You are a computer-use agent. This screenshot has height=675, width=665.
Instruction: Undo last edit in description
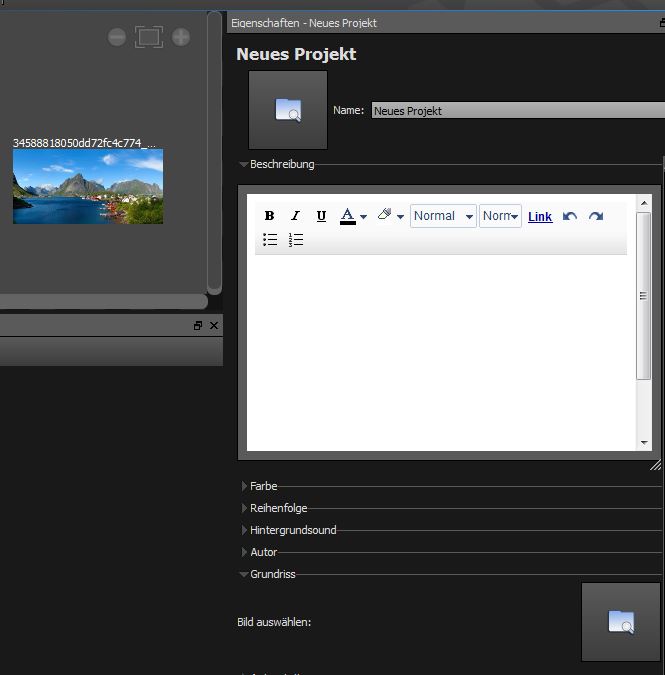pos(570,216)
